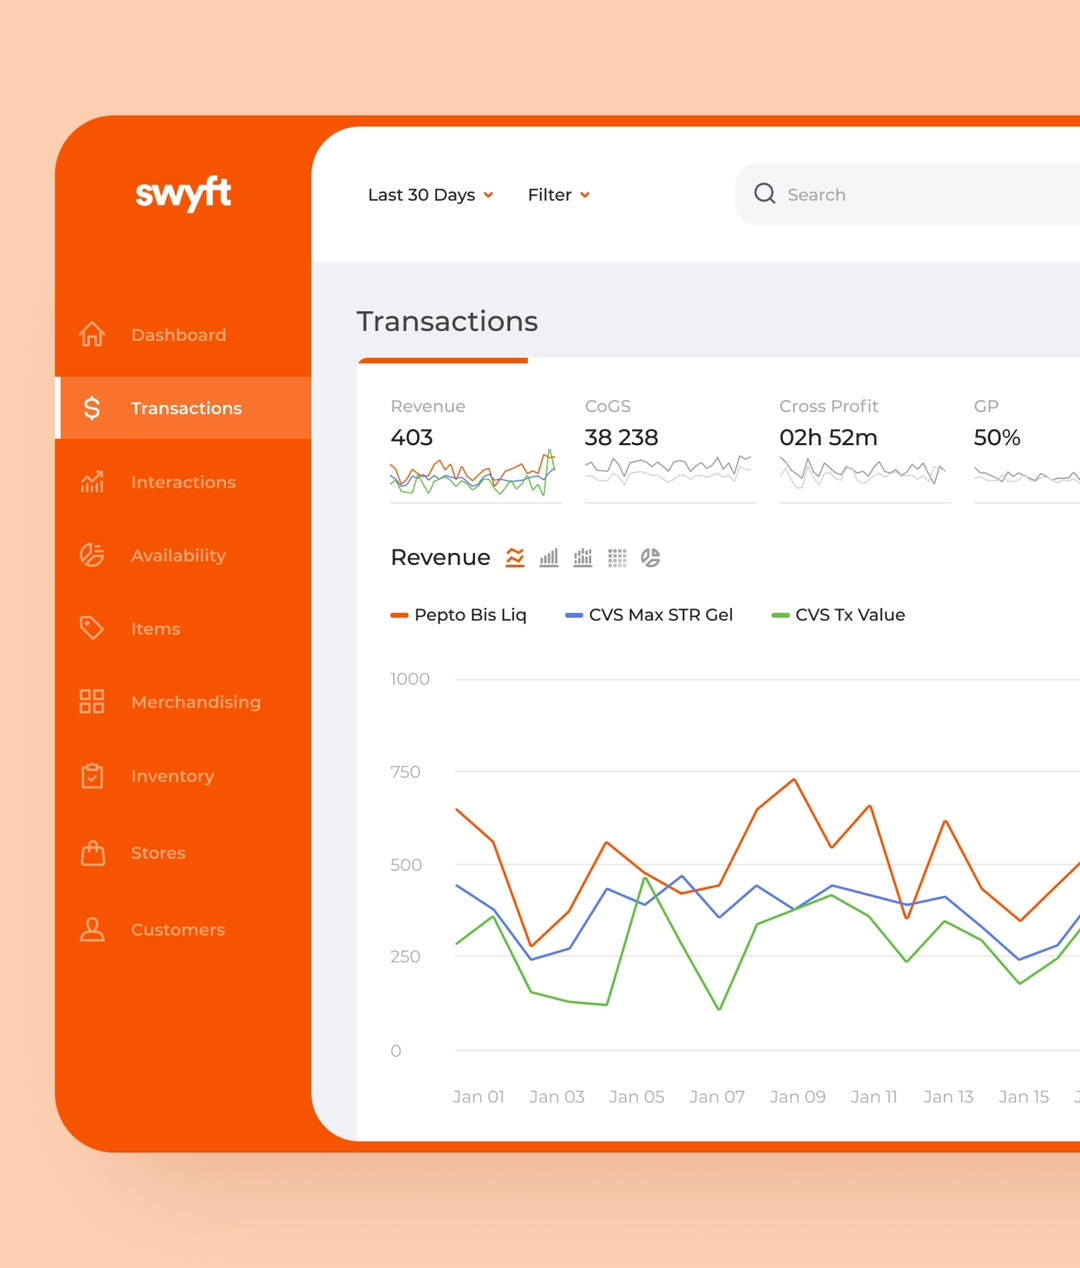
Task: Select the line chart view icon
Action: point(515,558)
